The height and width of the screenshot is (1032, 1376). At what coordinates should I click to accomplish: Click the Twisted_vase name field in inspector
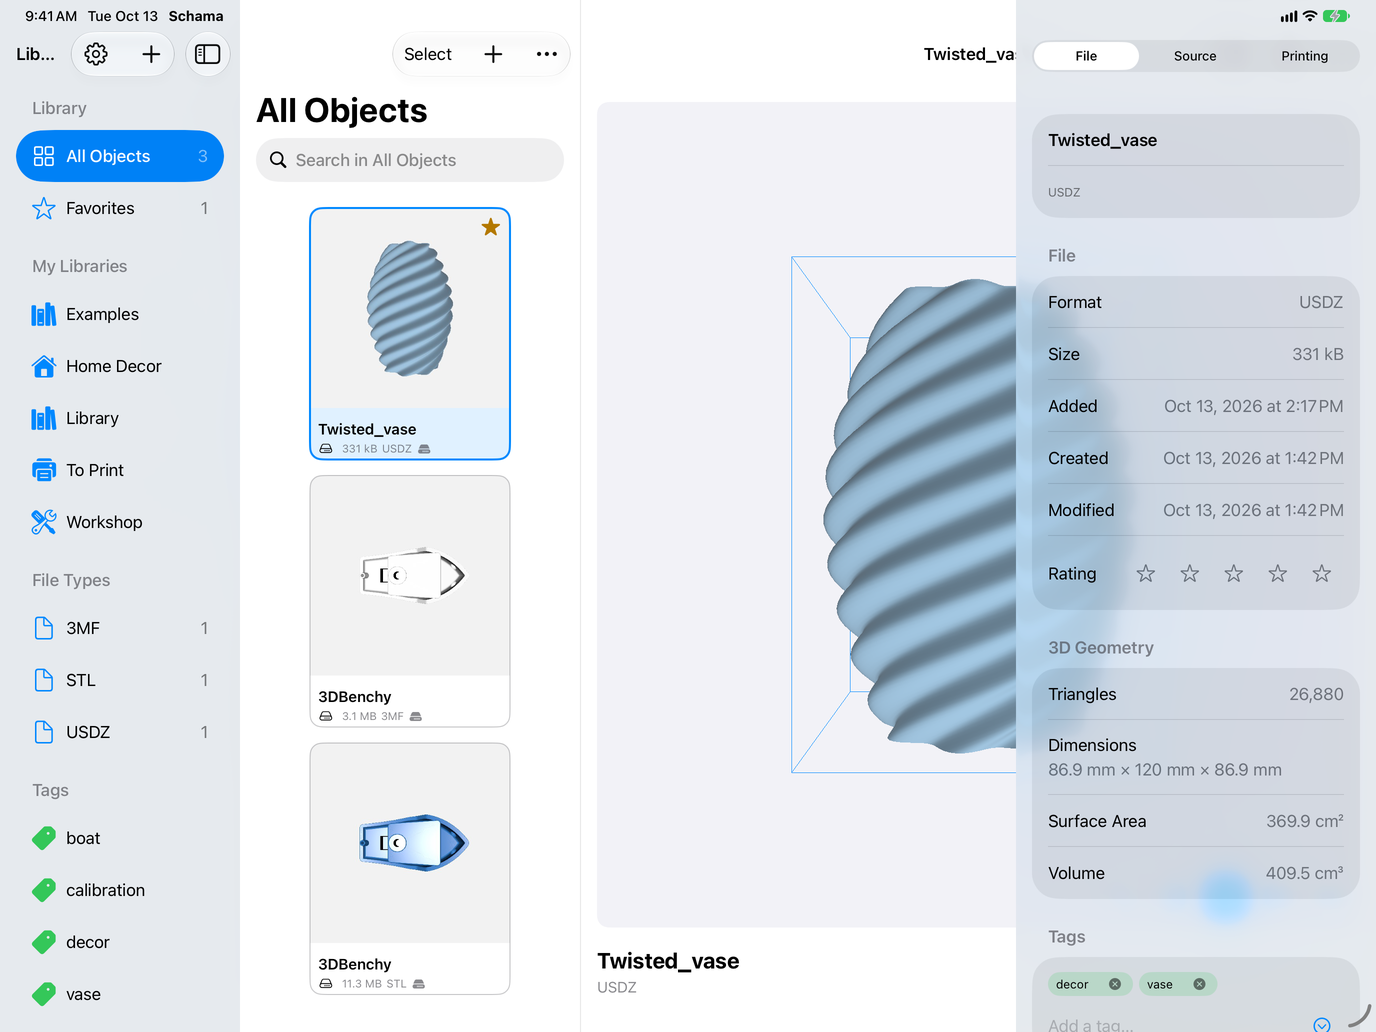tap(1196, 140)
